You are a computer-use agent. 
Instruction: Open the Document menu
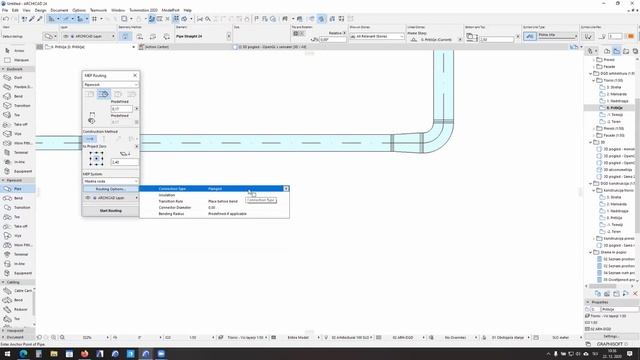coord(59,10)
